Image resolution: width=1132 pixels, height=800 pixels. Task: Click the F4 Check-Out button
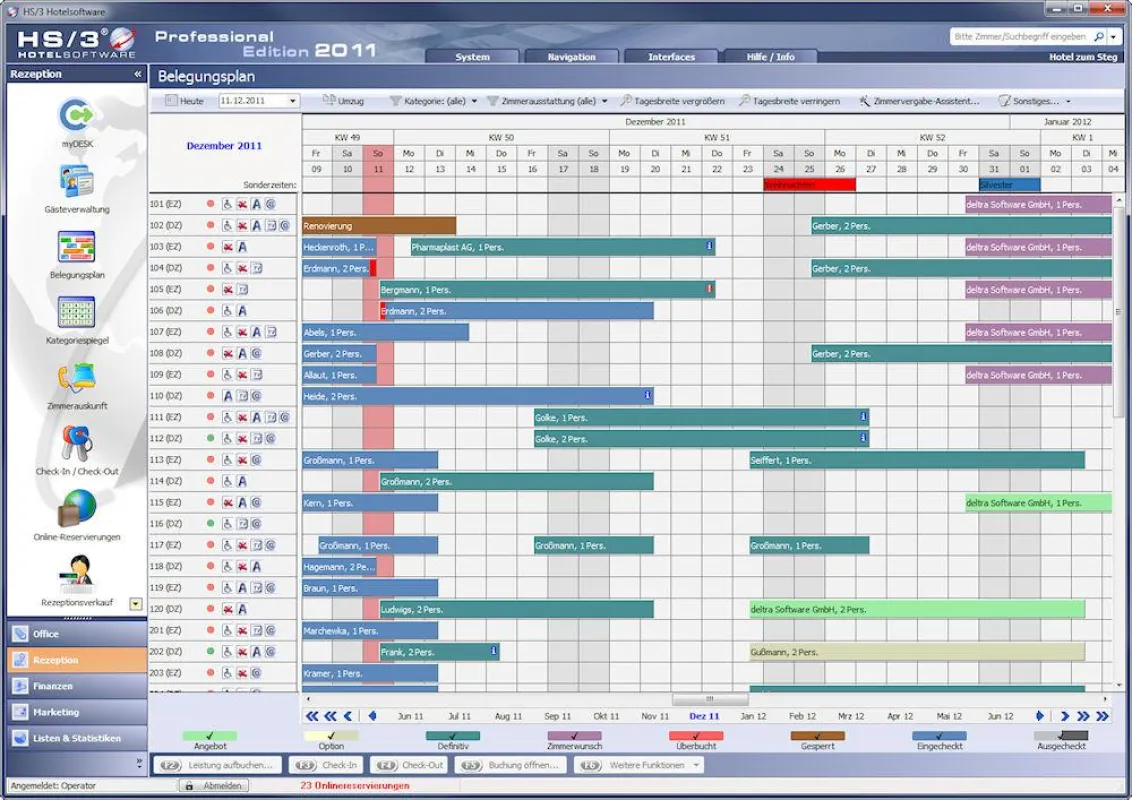coord(409,765)
